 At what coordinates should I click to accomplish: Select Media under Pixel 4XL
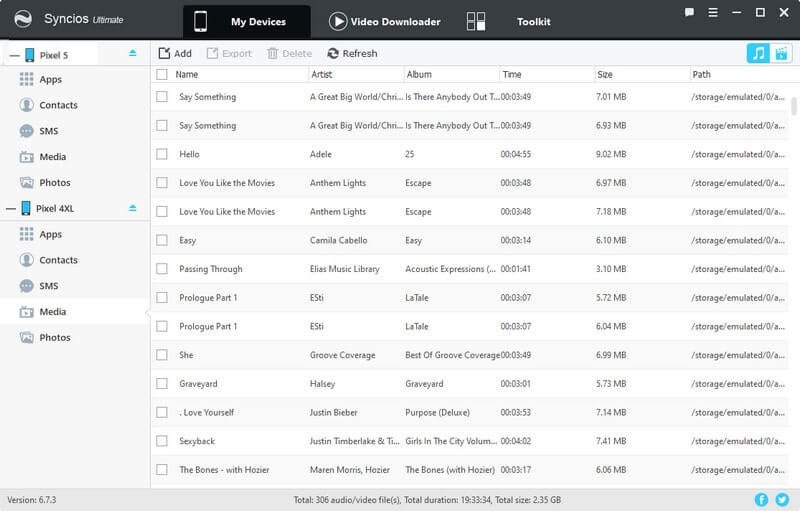[x=53, y=312]
